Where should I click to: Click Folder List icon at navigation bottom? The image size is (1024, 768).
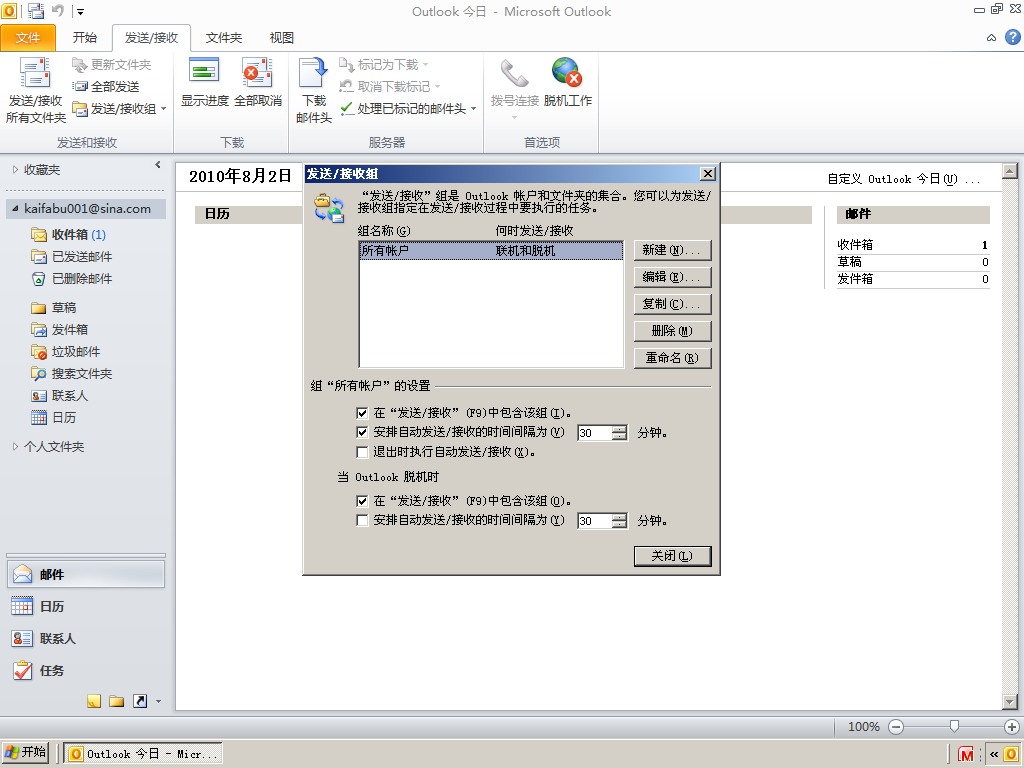[117, 701]
